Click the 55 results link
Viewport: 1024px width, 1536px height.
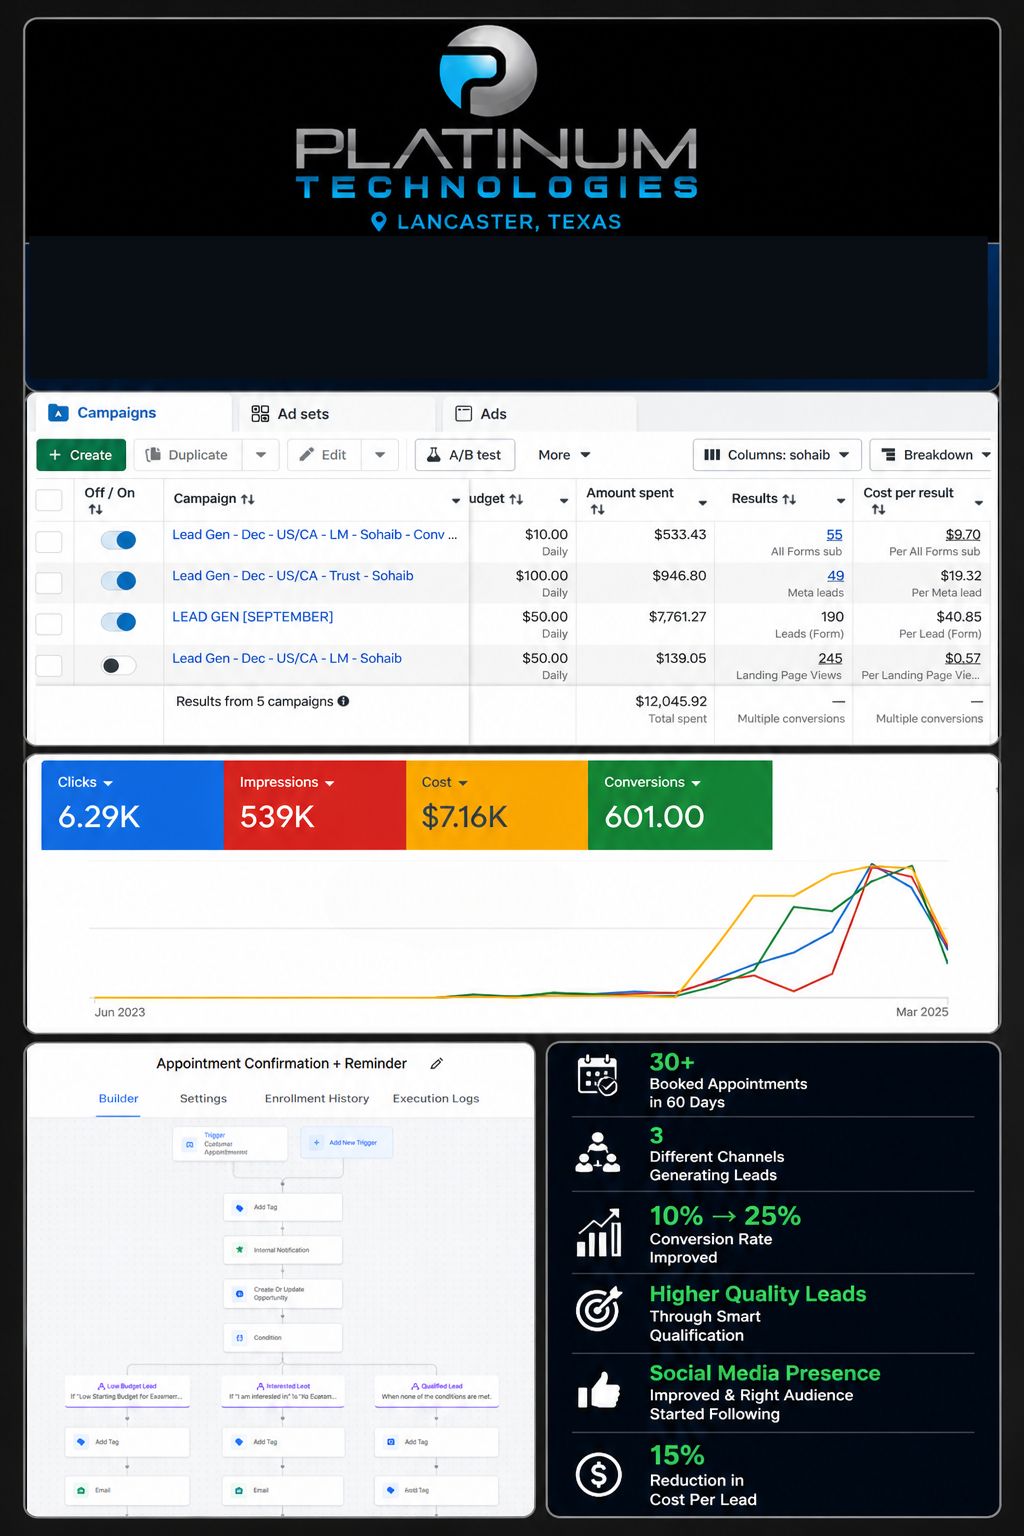834,535
